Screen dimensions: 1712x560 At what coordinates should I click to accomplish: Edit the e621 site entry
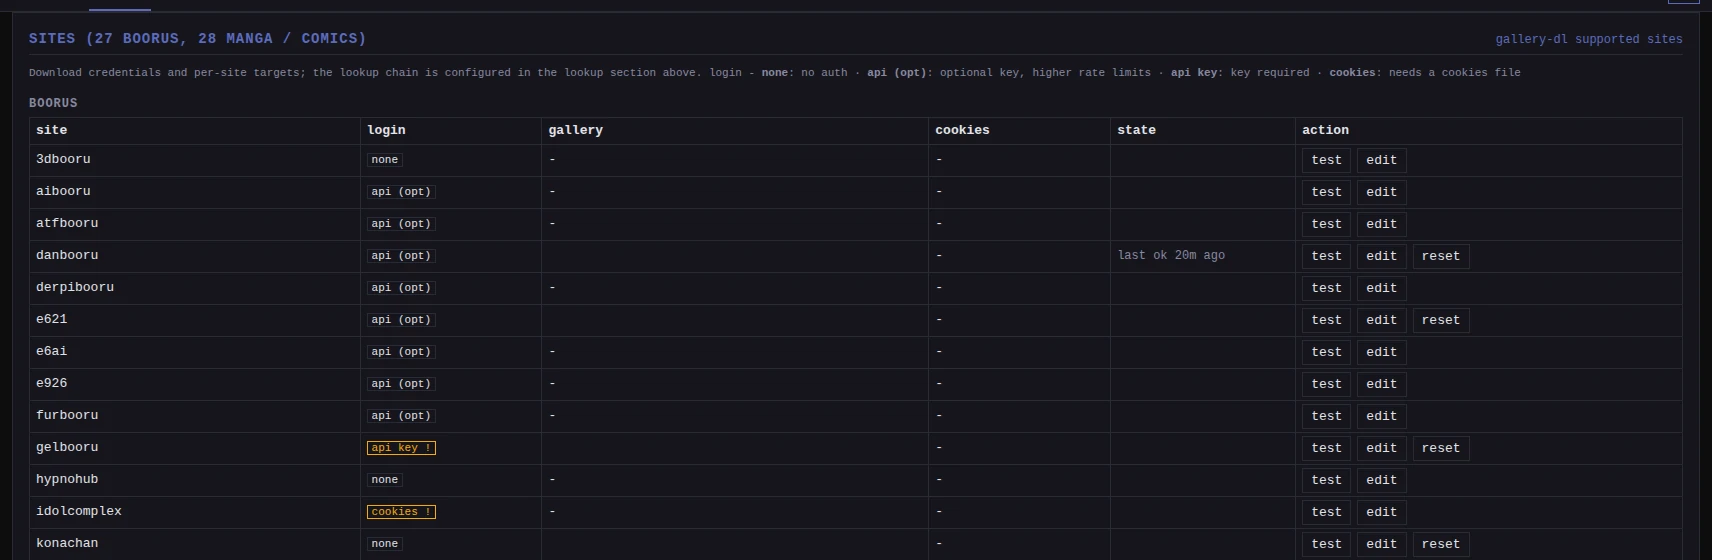(1381, 320)
